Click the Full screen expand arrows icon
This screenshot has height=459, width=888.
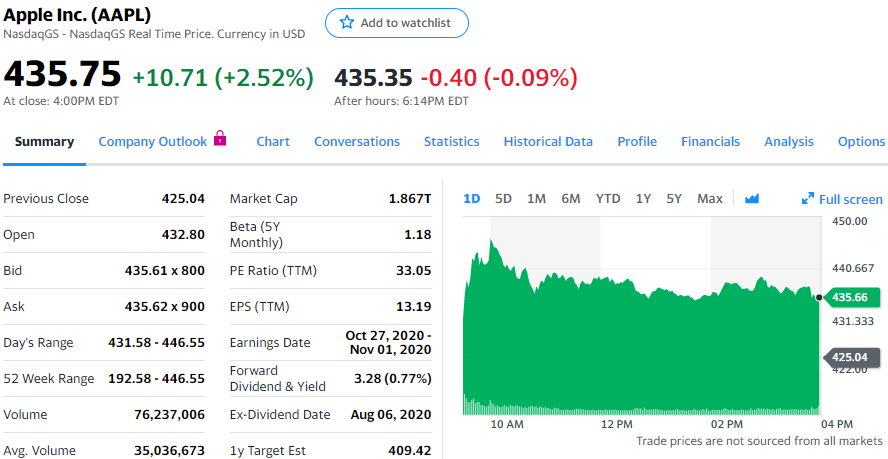[x=808, y=199]
